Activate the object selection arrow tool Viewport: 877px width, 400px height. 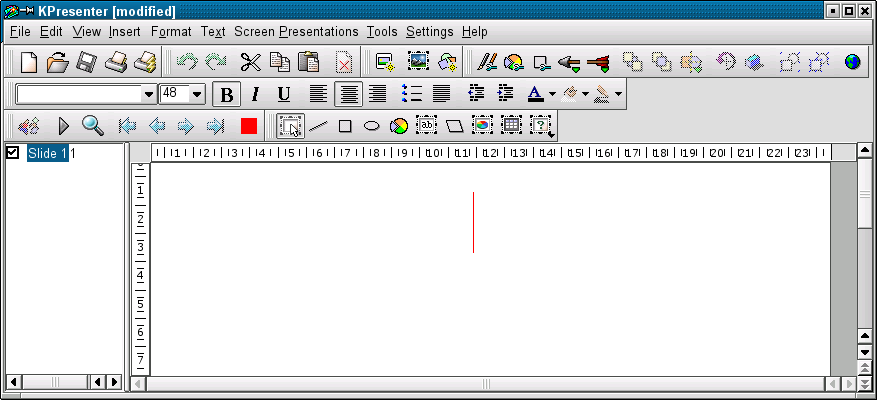pyautogui.click(x=290, y=126)
